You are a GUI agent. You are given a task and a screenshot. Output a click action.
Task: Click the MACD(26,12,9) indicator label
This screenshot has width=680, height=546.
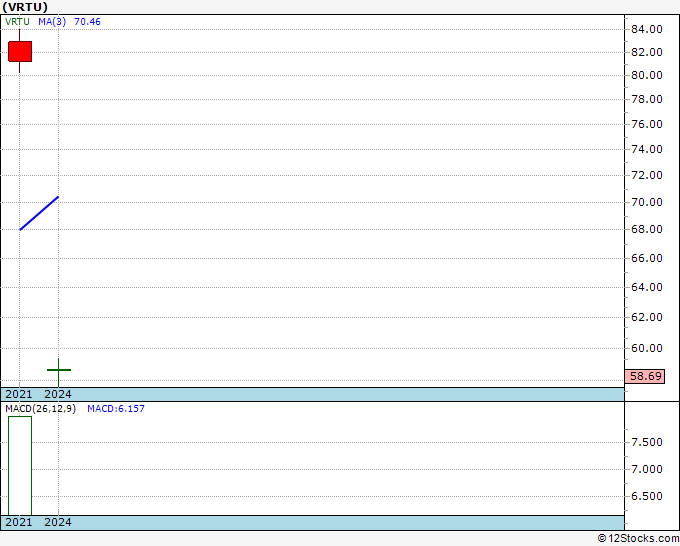pos(40,409)
